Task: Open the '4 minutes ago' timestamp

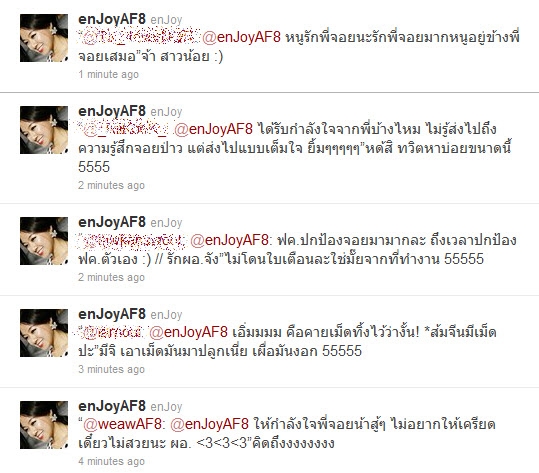Action: (x=111, y=461)
